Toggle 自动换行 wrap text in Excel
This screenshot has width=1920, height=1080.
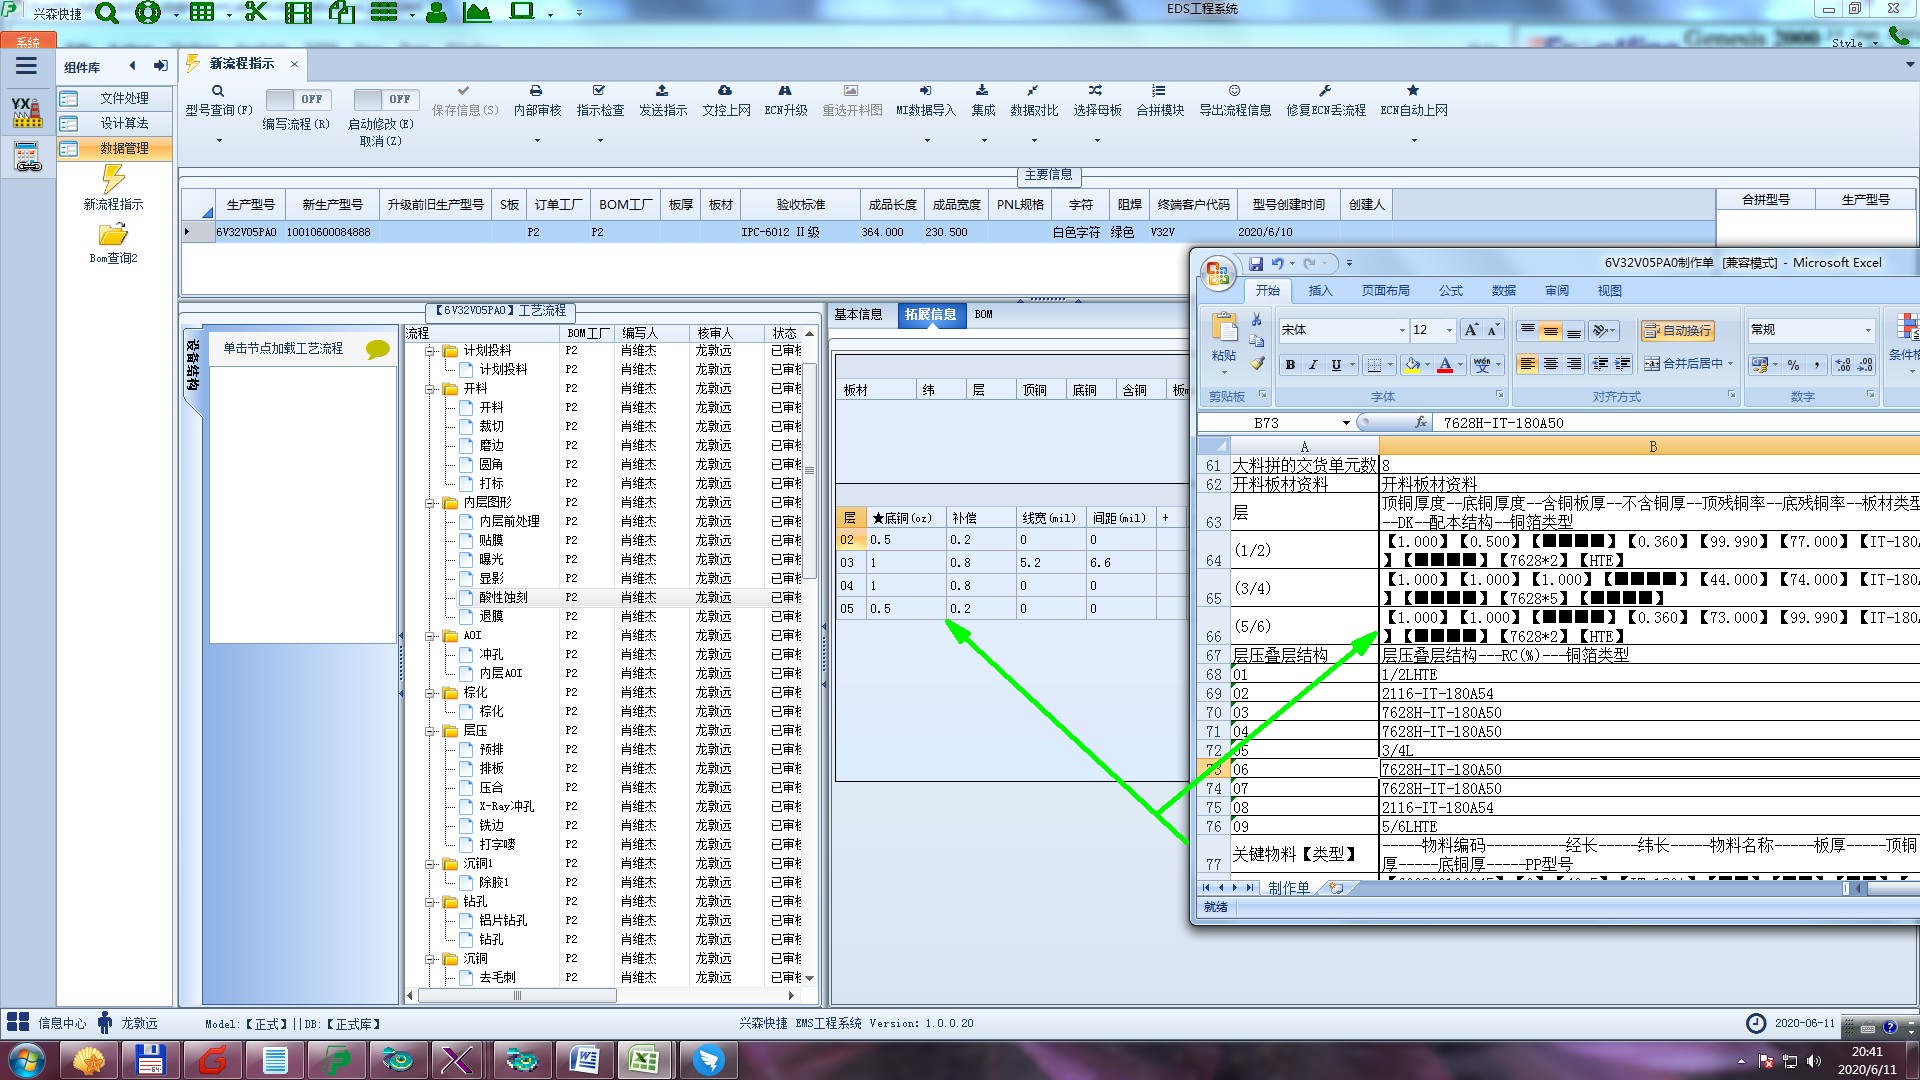click(x=1677, y=331)
